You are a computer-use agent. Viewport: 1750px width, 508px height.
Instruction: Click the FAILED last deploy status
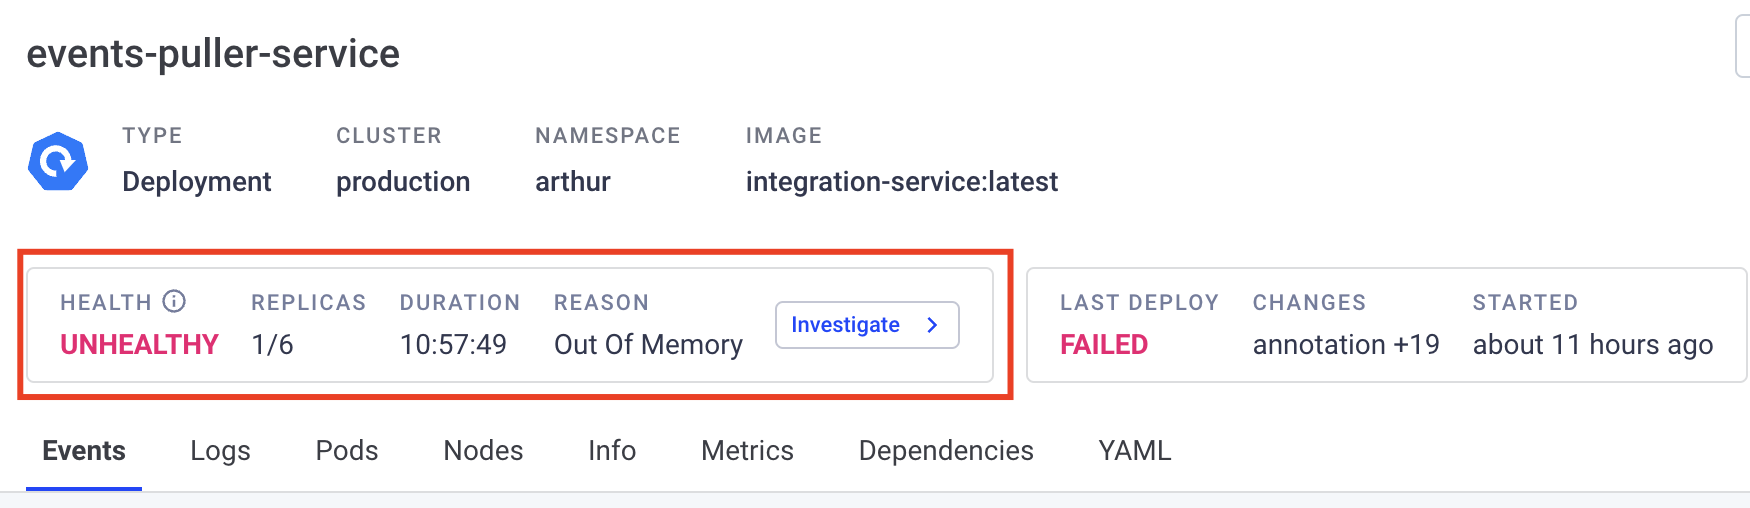pos(1104,345)
